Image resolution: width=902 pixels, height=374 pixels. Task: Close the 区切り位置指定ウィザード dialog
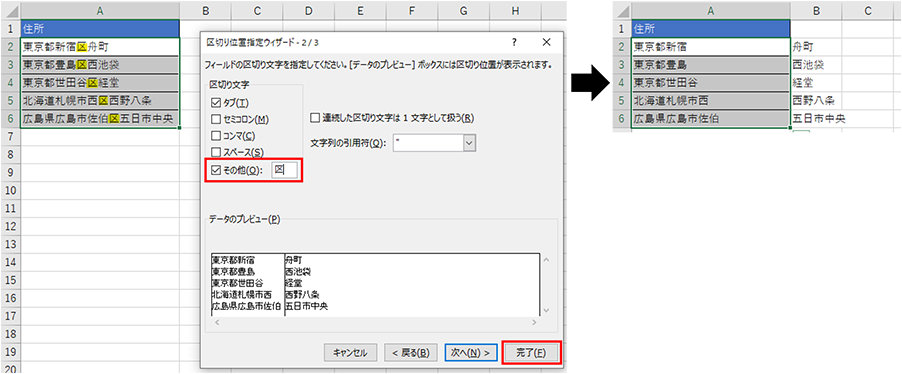546,42
